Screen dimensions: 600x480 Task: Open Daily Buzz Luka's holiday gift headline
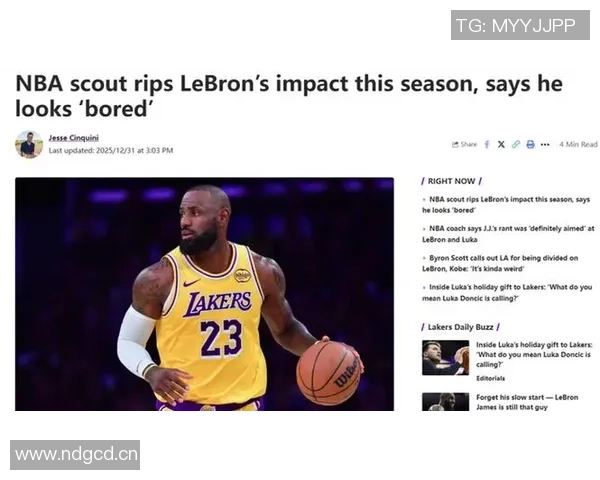pos(534,354)
